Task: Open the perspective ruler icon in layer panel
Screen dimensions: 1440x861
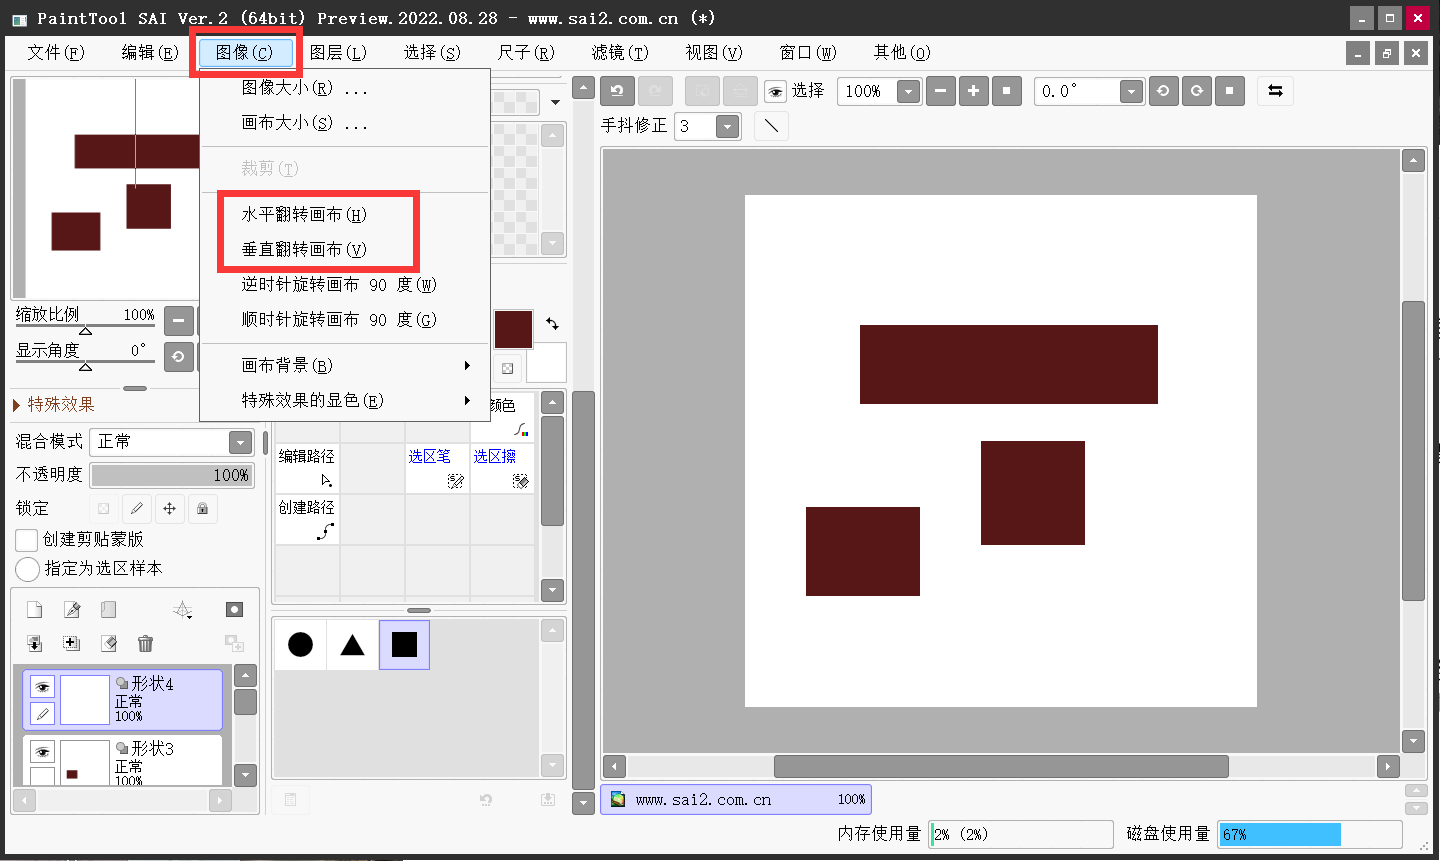Action: 182,610
